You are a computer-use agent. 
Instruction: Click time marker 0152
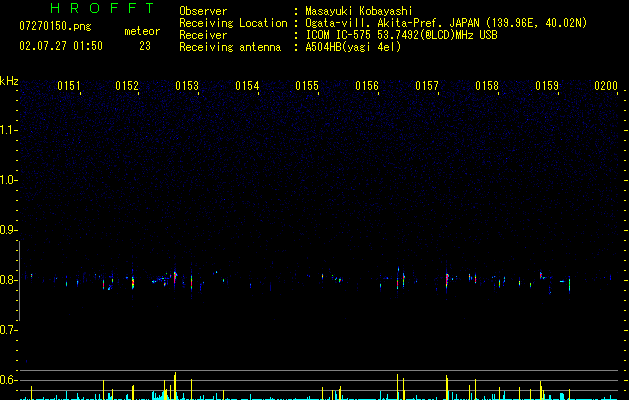[x=127, y=85]
